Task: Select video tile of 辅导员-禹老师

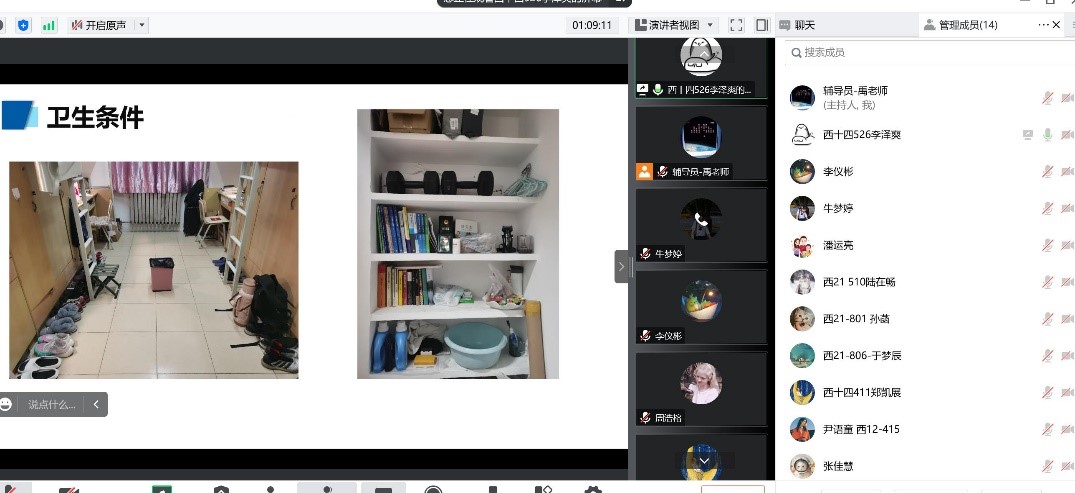Action: point(701,143)
